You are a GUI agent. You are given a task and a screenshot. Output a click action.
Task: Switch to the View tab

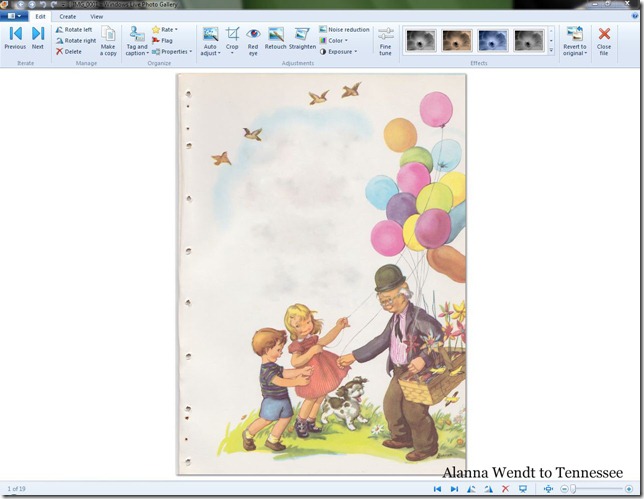click(97, 16)
